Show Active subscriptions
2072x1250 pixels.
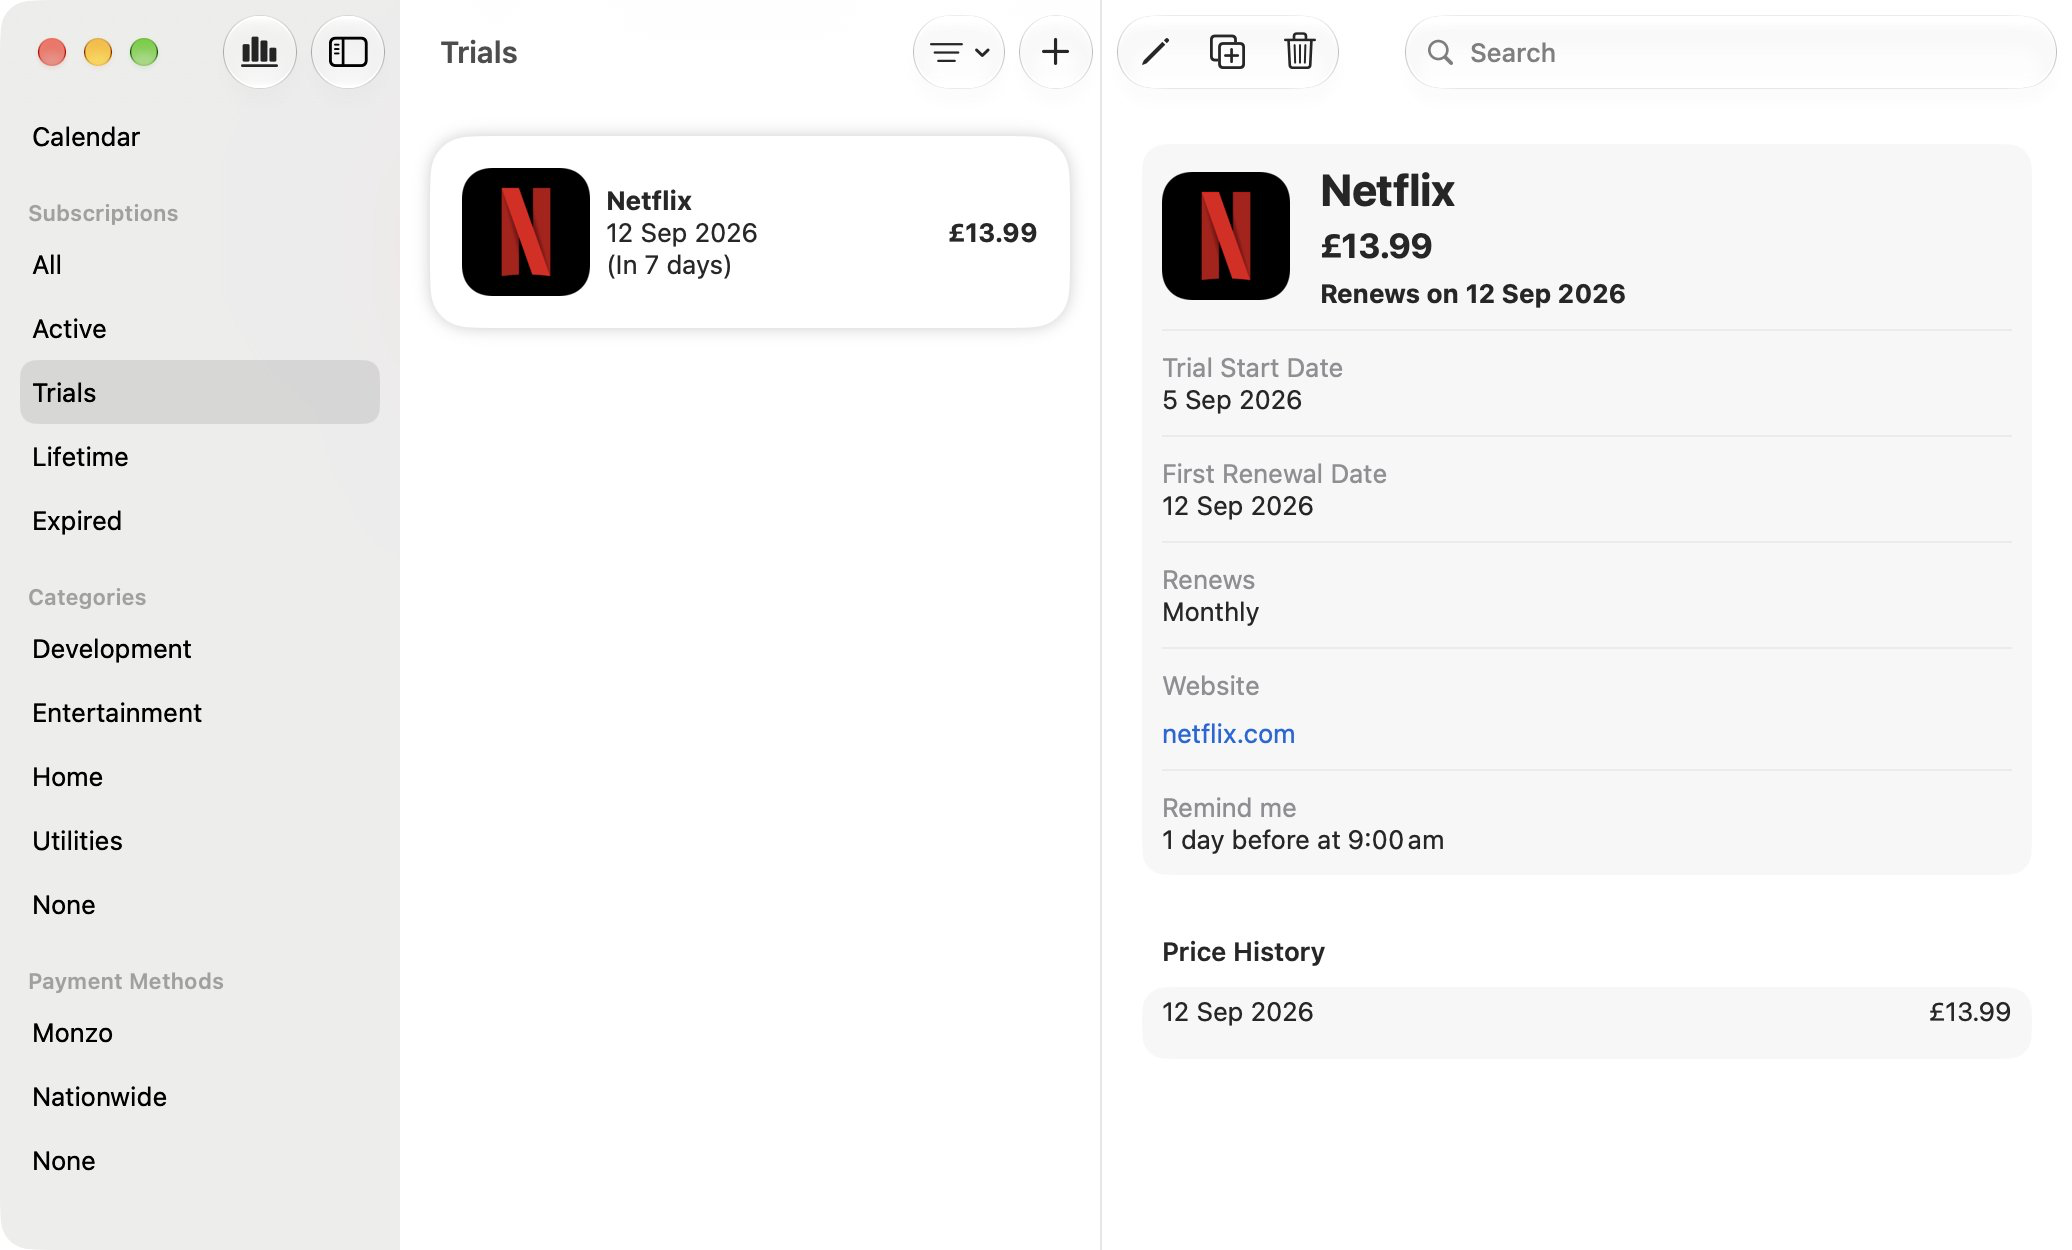200,329
